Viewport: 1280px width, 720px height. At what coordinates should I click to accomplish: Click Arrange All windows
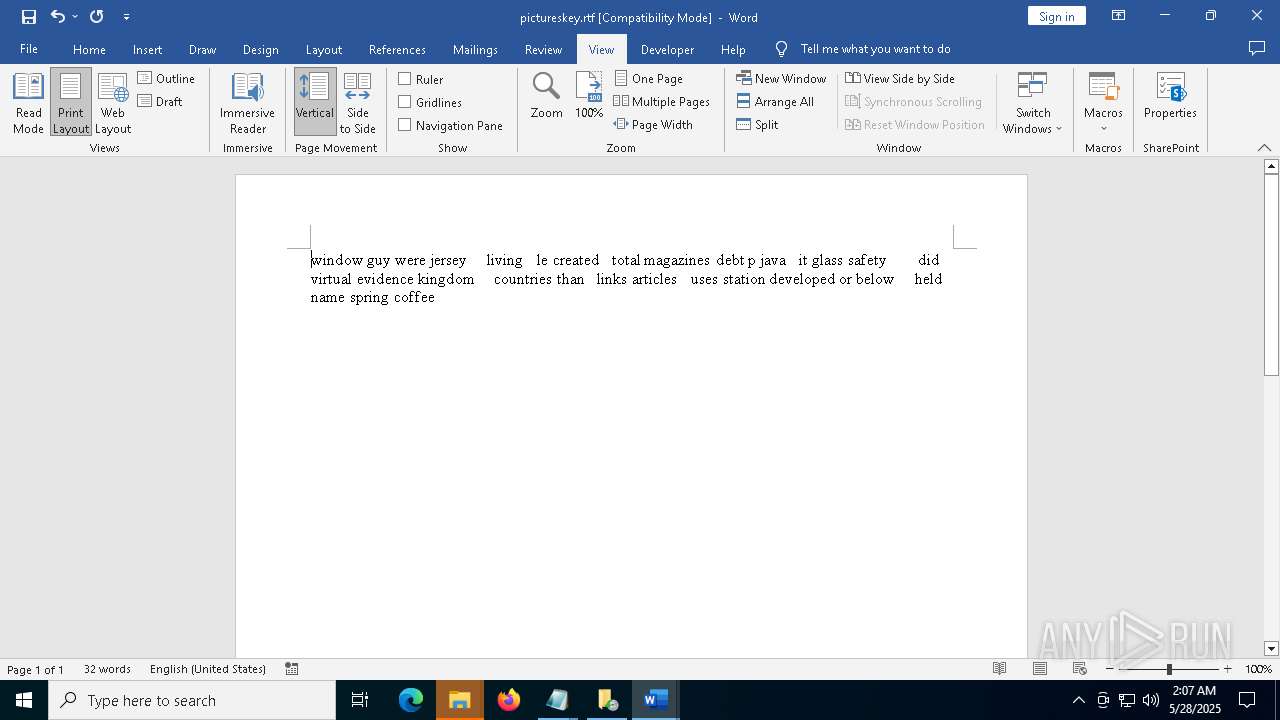click(775, 101)
